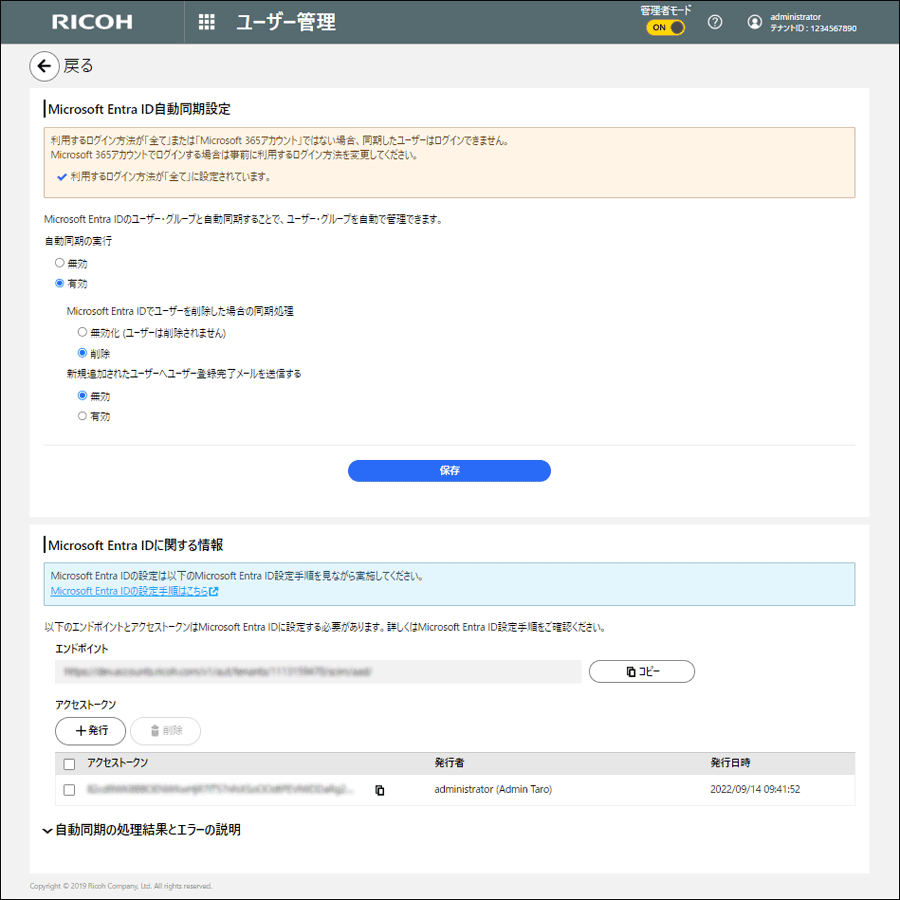900x900 pixels.
Task: Click the ユーザー管理 page title
Action: point(286,22)
